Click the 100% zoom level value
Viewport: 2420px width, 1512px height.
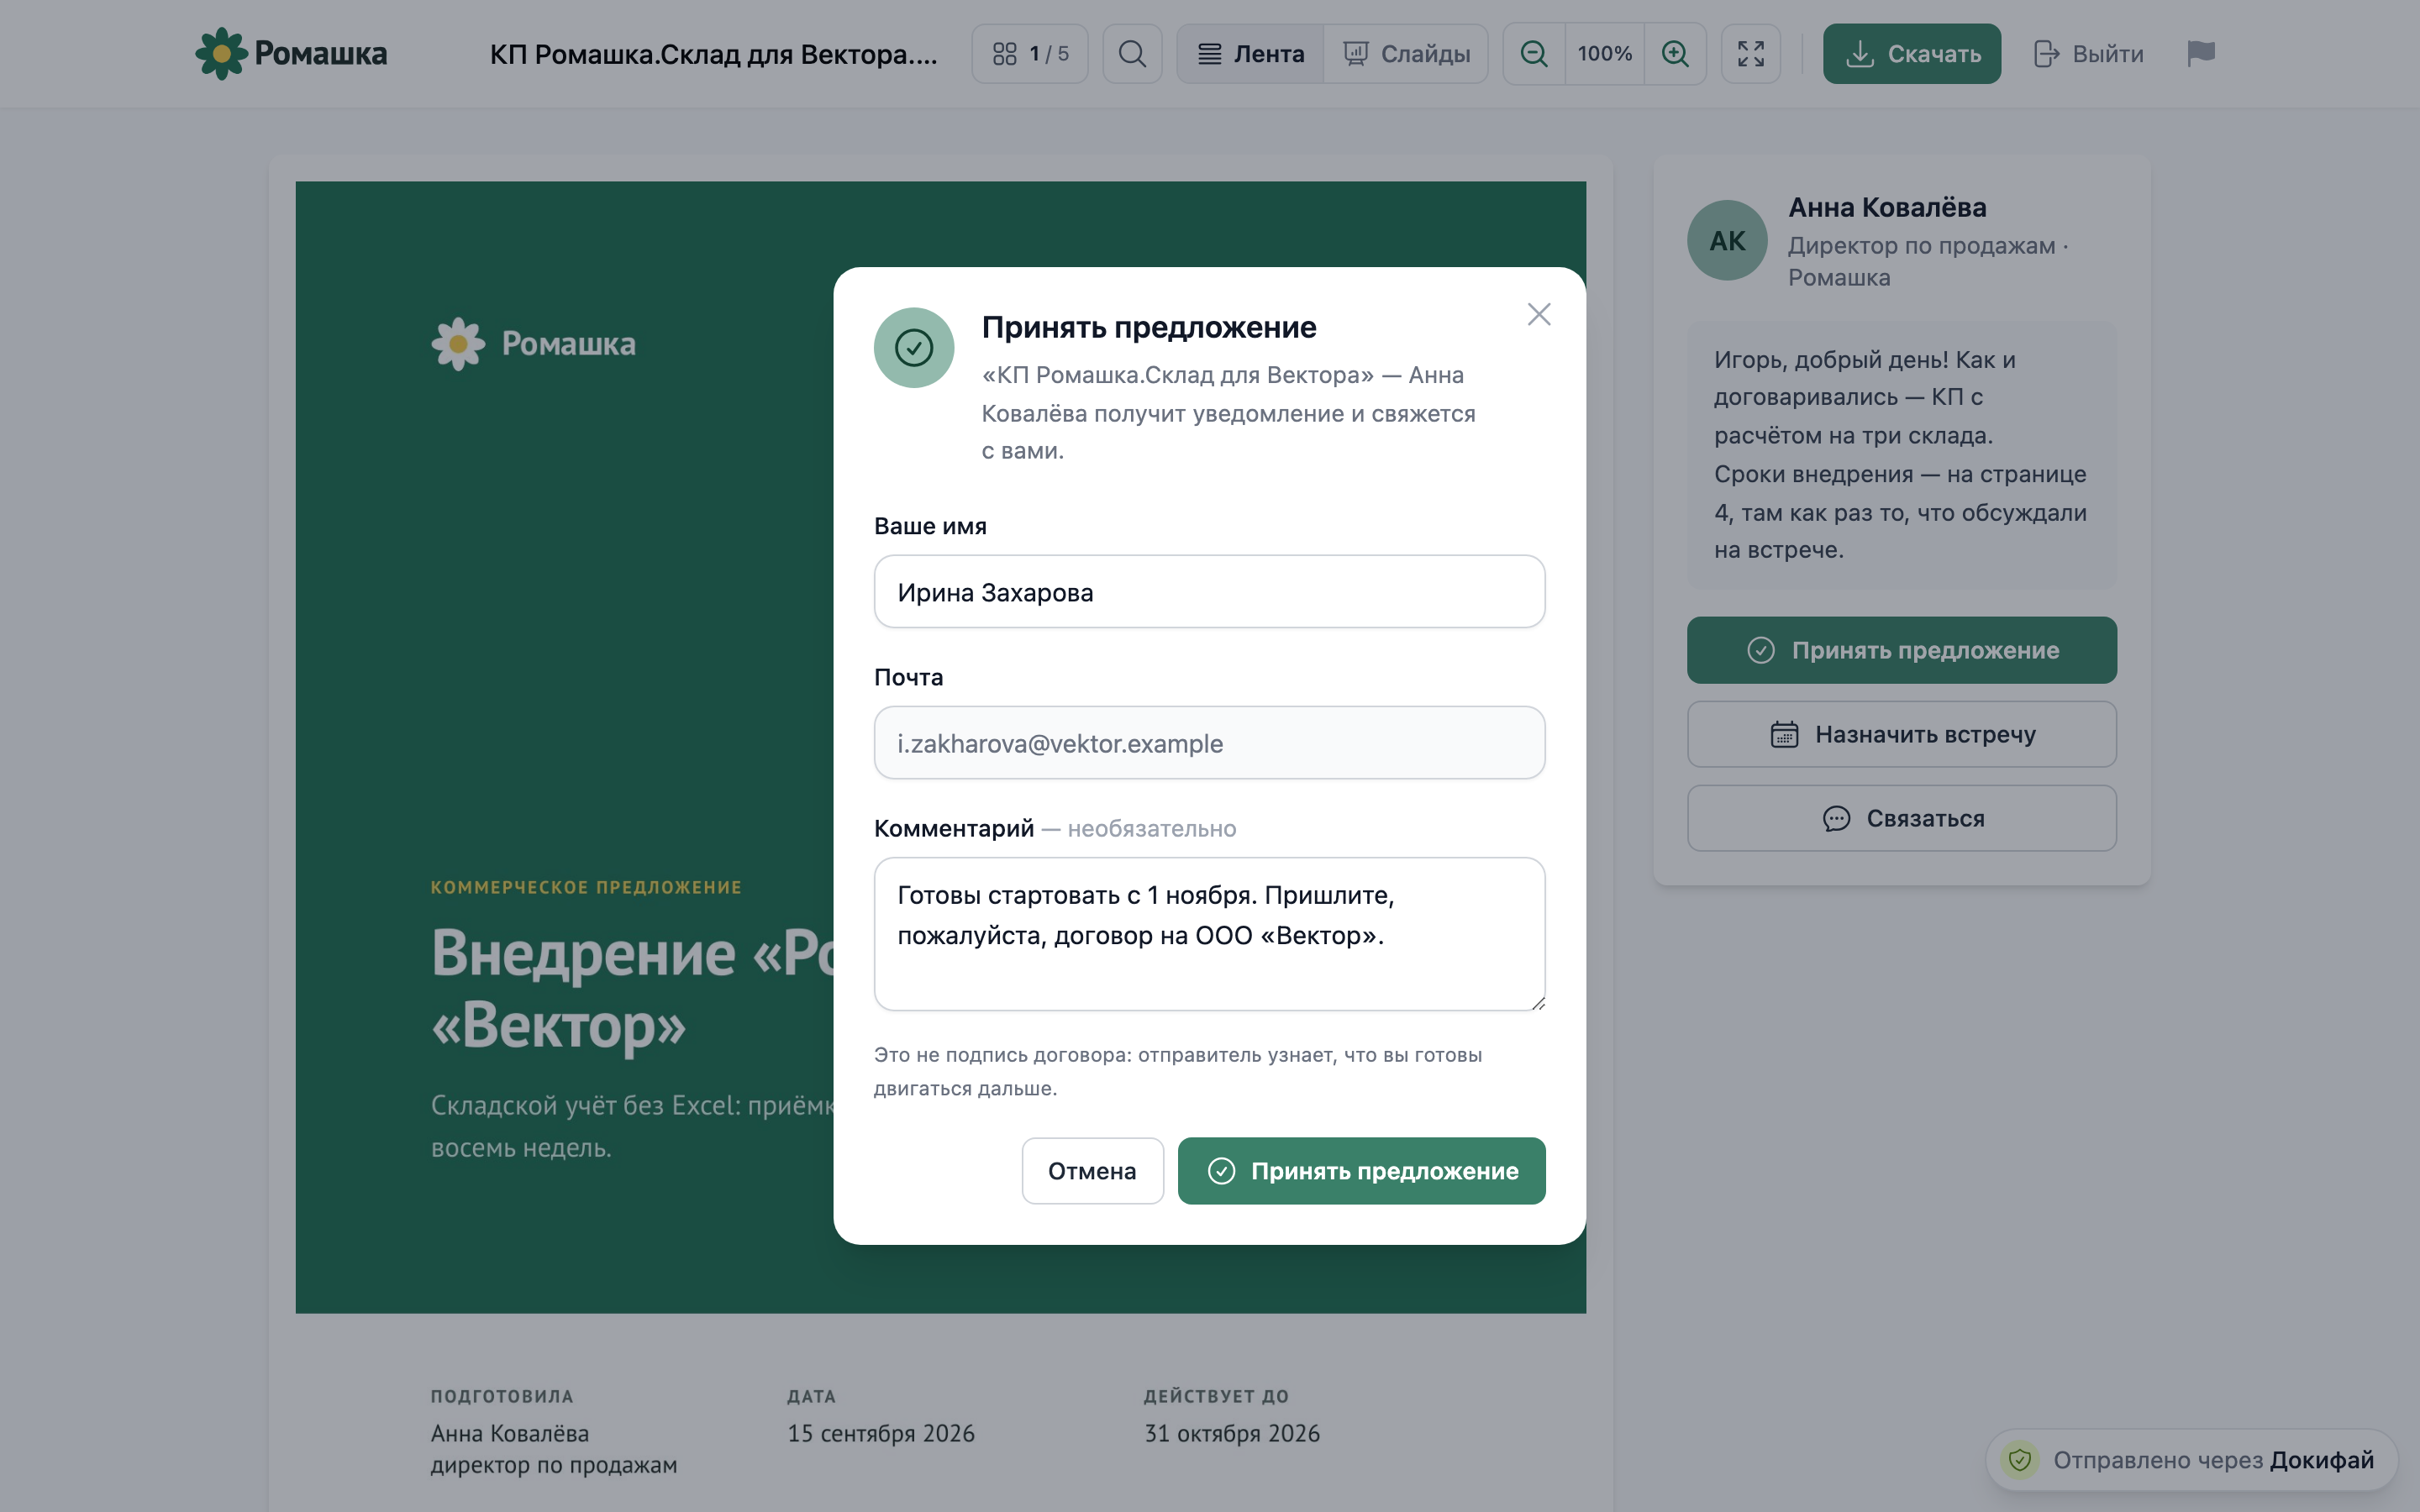click(x=1604, y=53)
